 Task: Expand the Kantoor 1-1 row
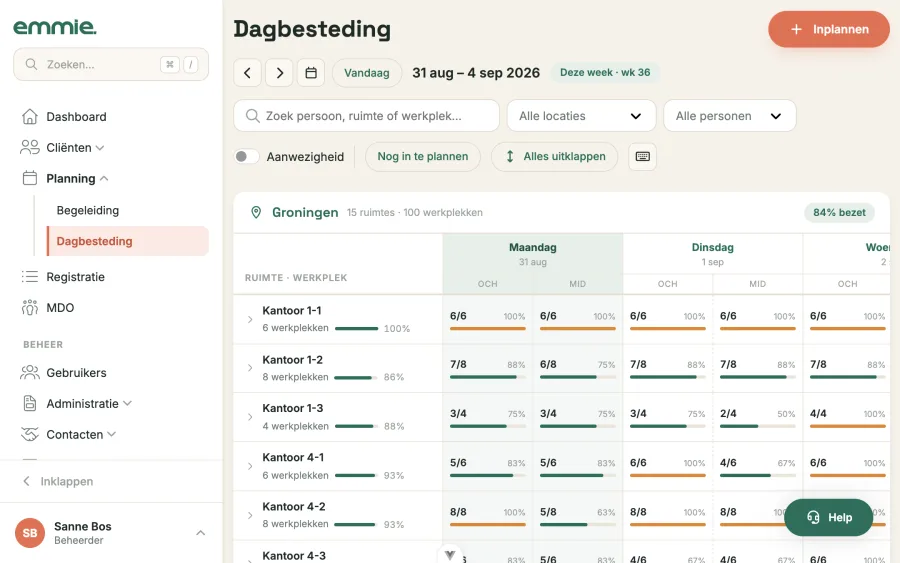[250, 319]
